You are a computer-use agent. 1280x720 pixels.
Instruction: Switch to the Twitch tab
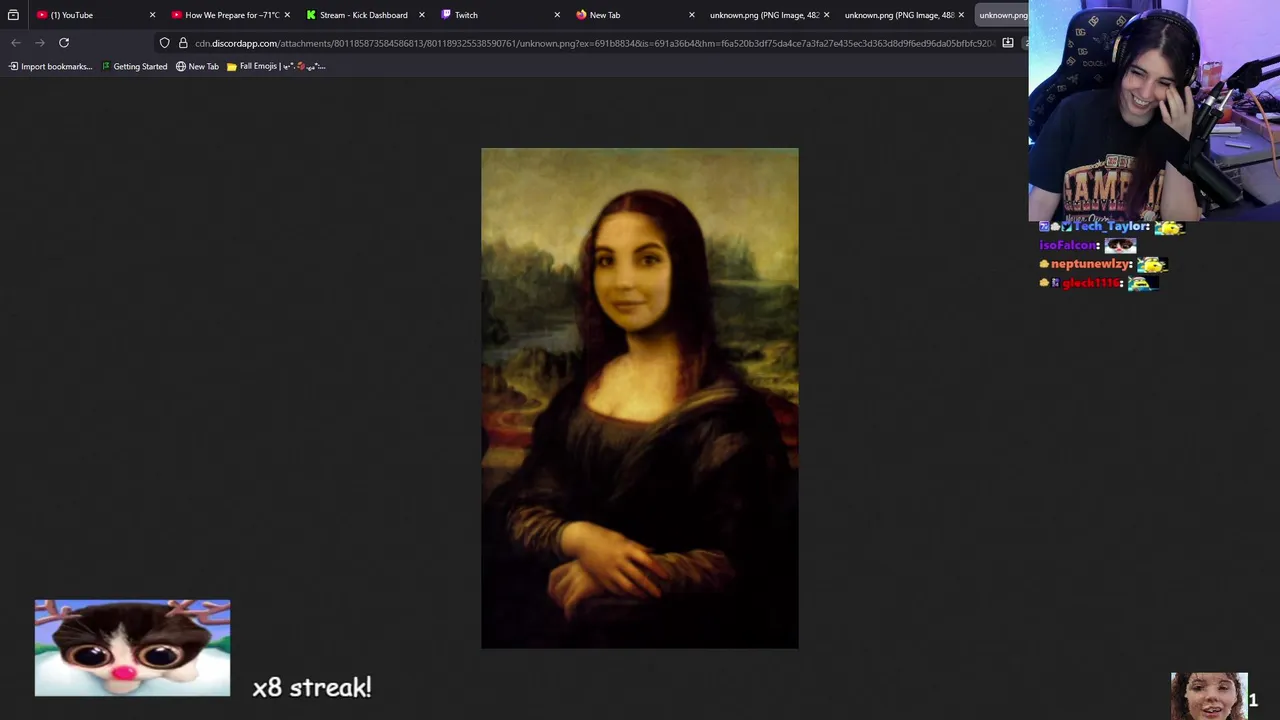pyautogui.click(x=500, y=15)
